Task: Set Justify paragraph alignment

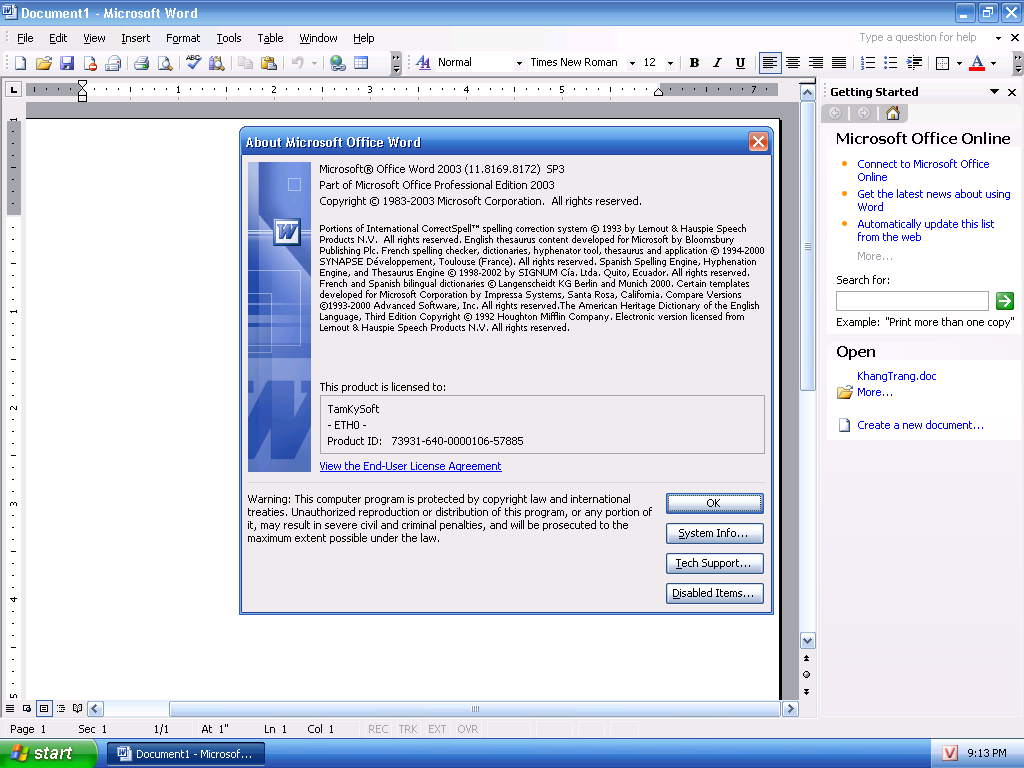Action: click(x=839, y=63)
